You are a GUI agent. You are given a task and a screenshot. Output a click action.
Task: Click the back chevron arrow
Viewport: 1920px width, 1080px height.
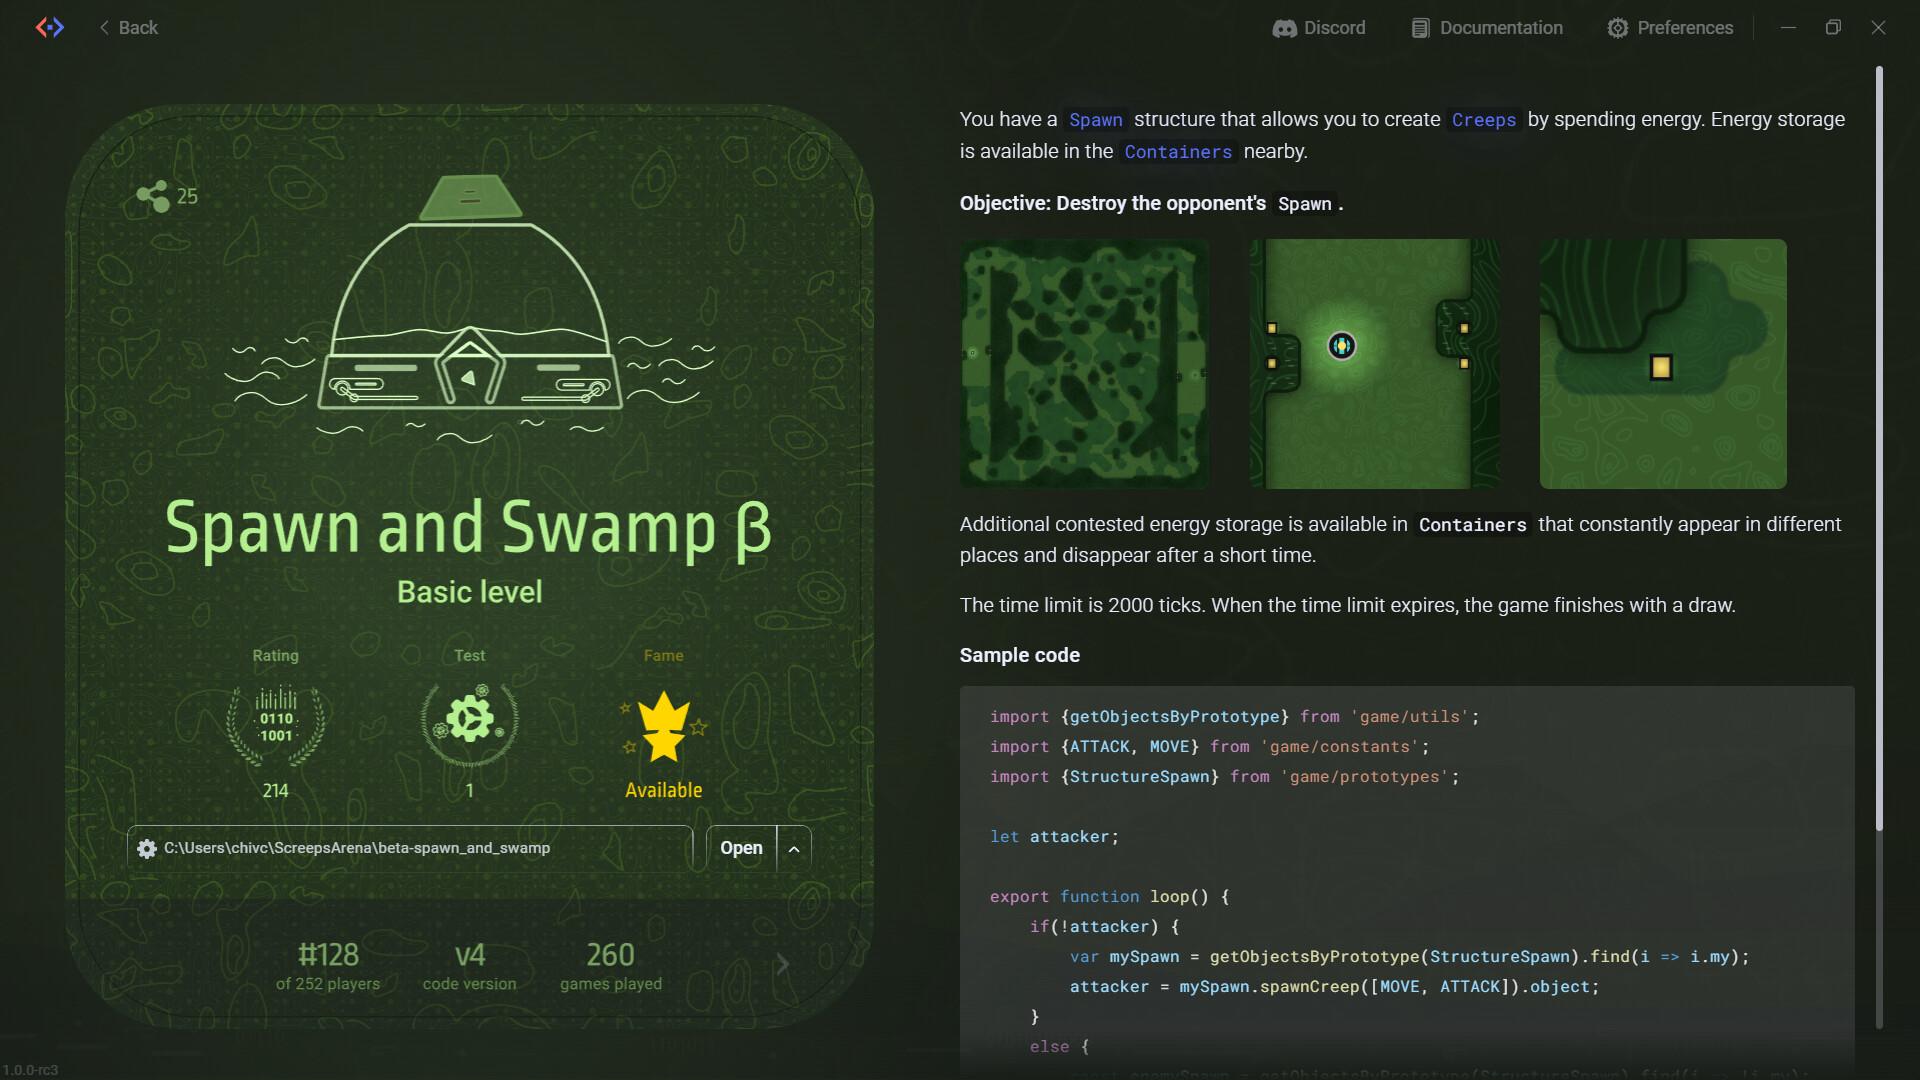[x=105, y=27]
